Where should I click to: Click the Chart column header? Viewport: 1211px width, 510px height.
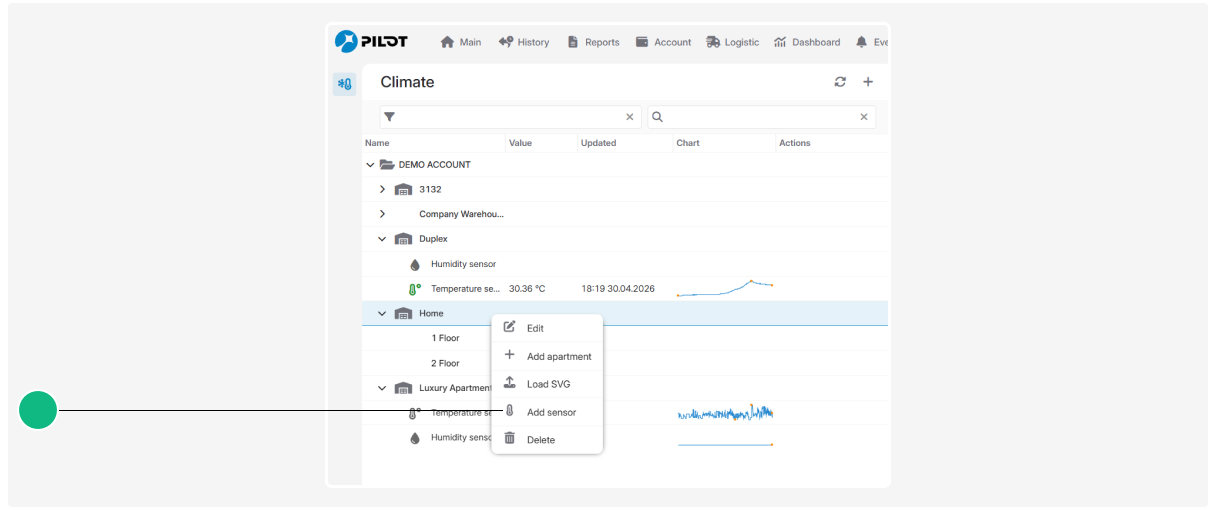click(x=688, y=143)
